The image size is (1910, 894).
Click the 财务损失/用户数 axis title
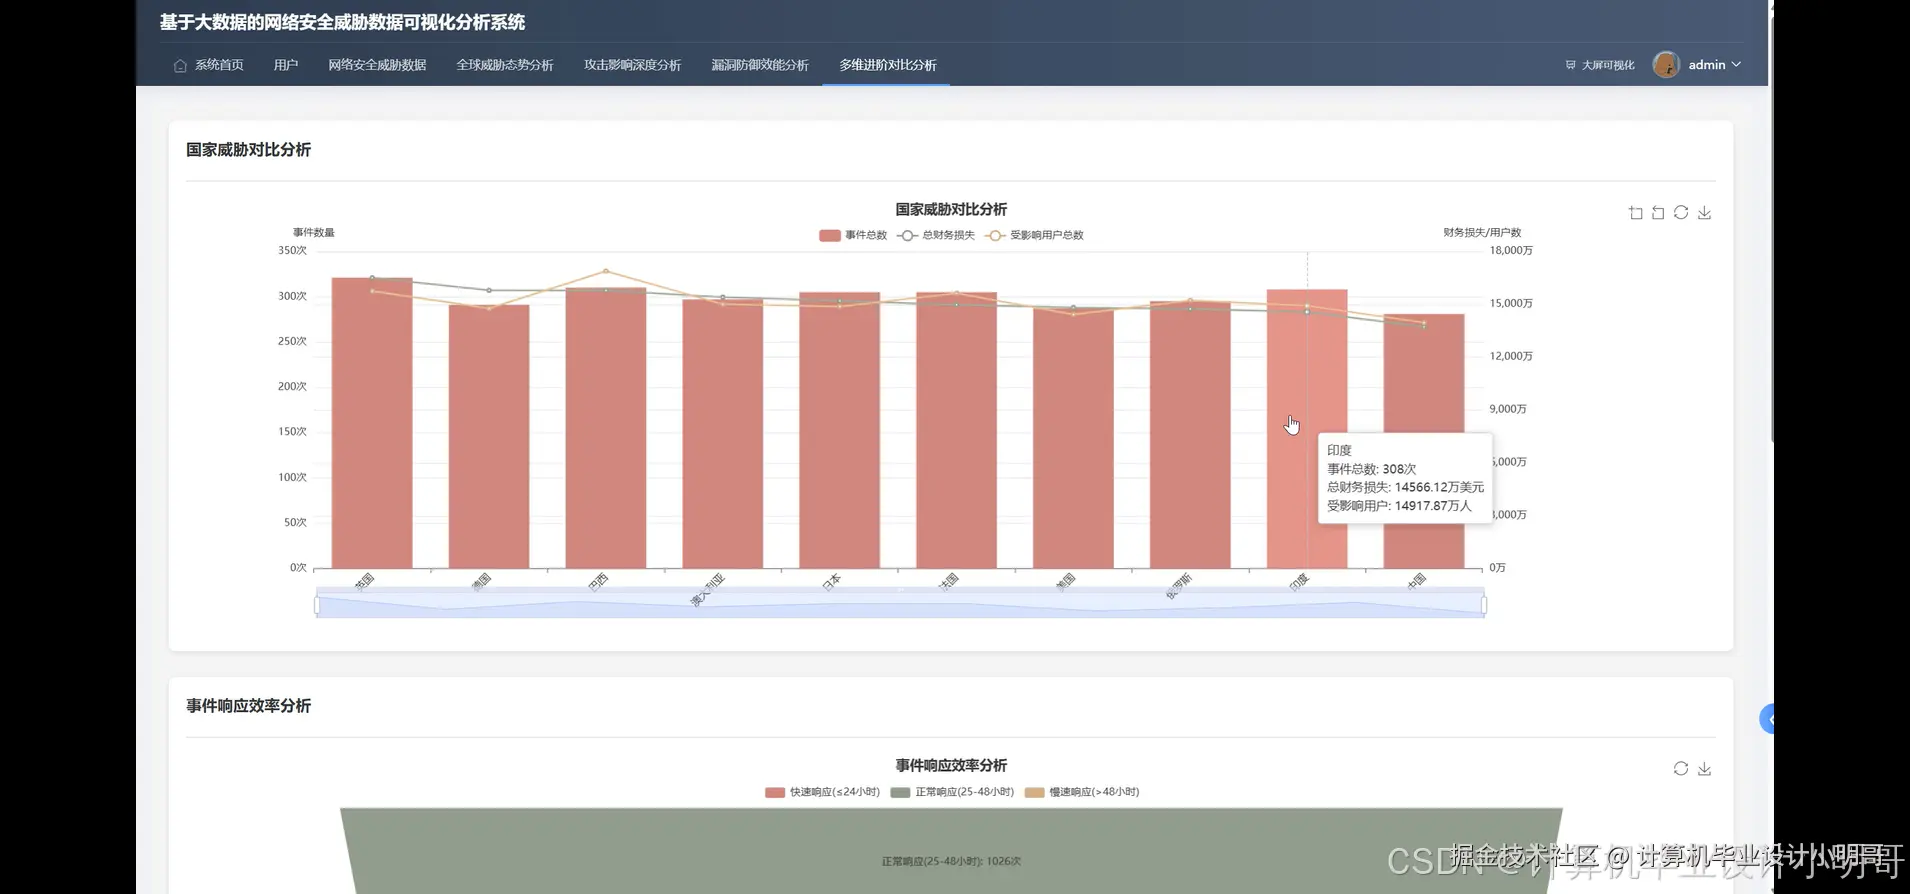1482,232
